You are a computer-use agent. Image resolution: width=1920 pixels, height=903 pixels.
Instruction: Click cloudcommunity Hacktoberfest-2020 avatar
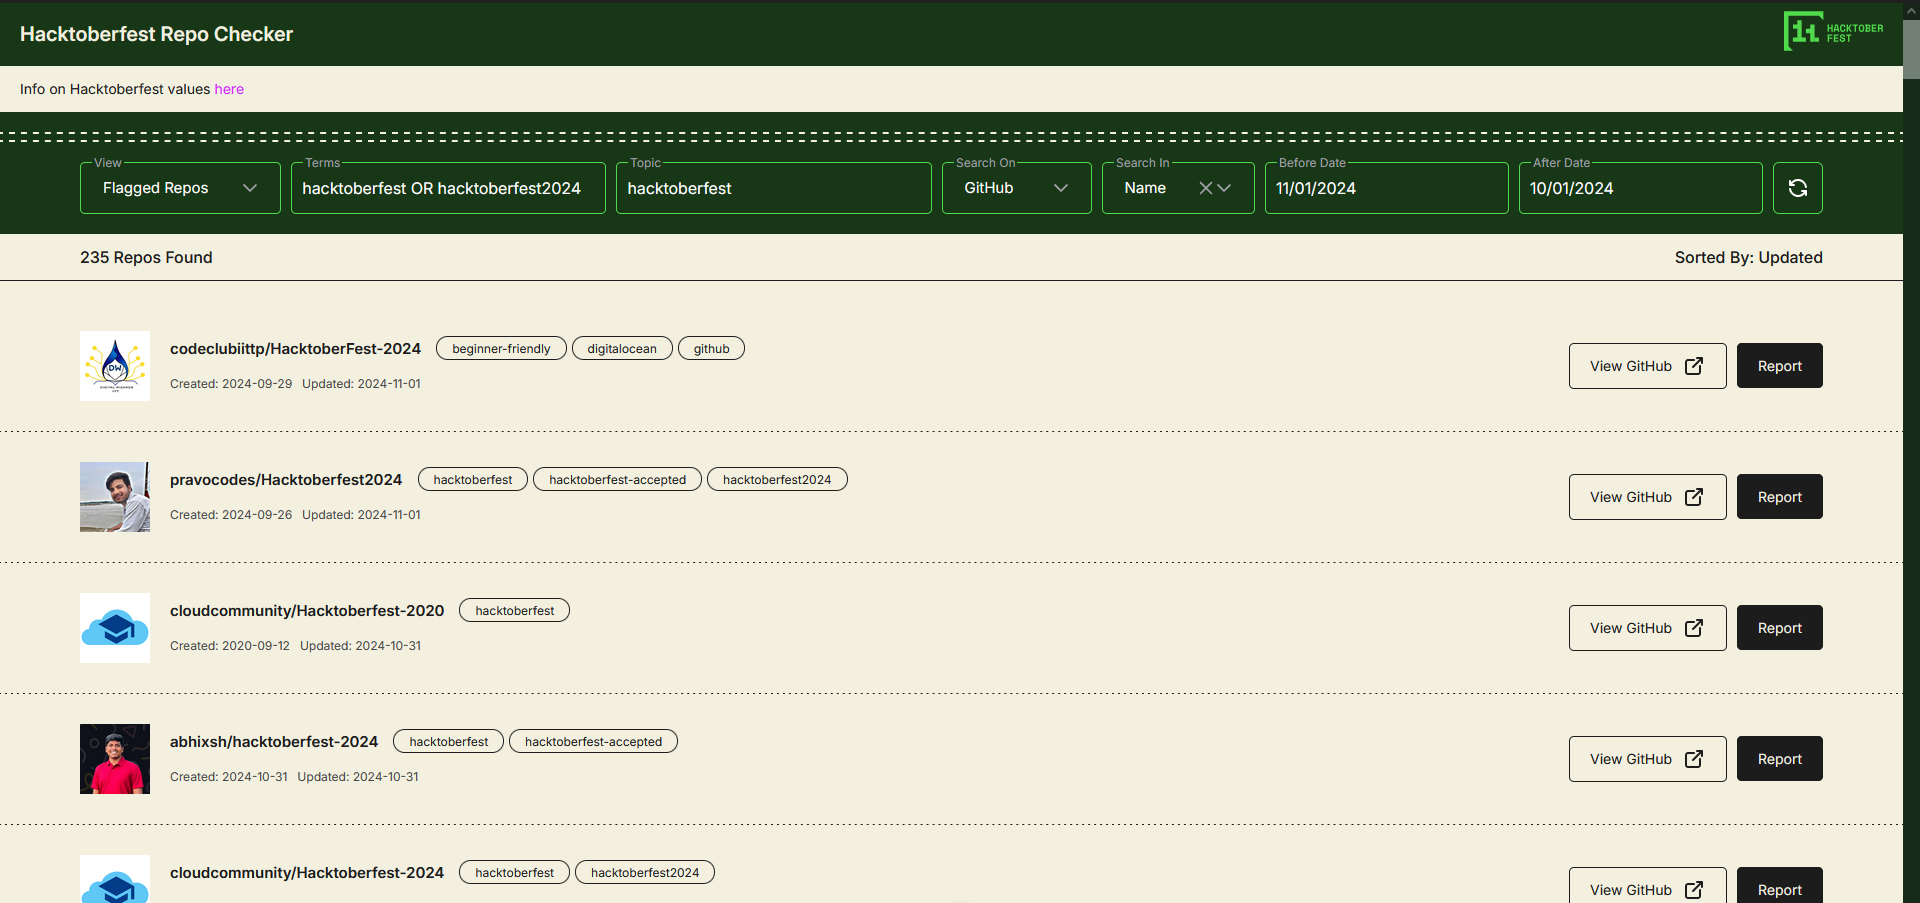tap(115, 628)
